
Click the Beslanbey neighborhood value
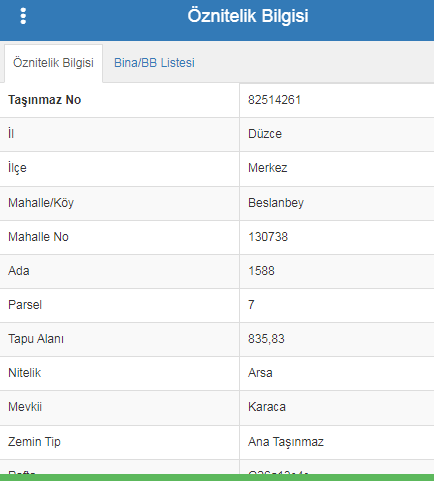(x=276, y=203)
